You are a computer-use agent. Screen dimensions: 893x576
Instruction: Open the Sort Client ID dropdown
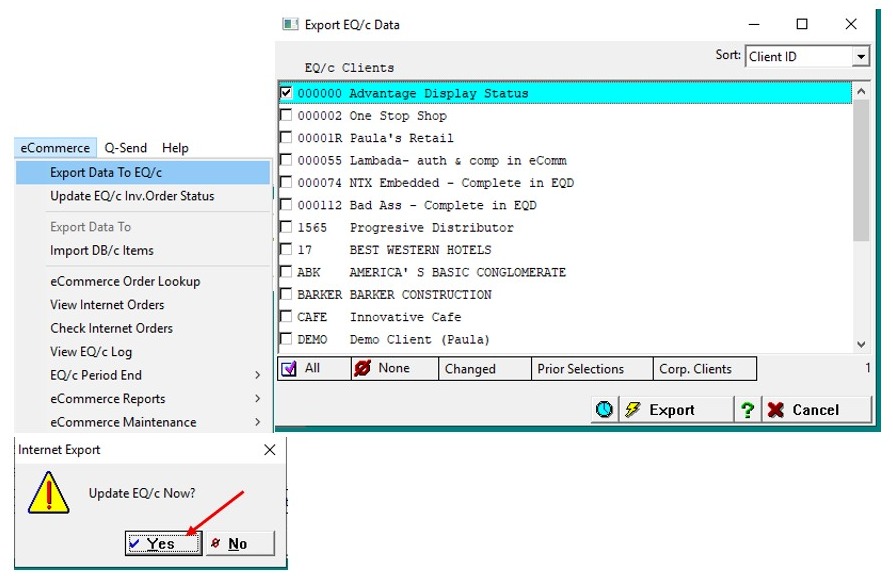861,56
